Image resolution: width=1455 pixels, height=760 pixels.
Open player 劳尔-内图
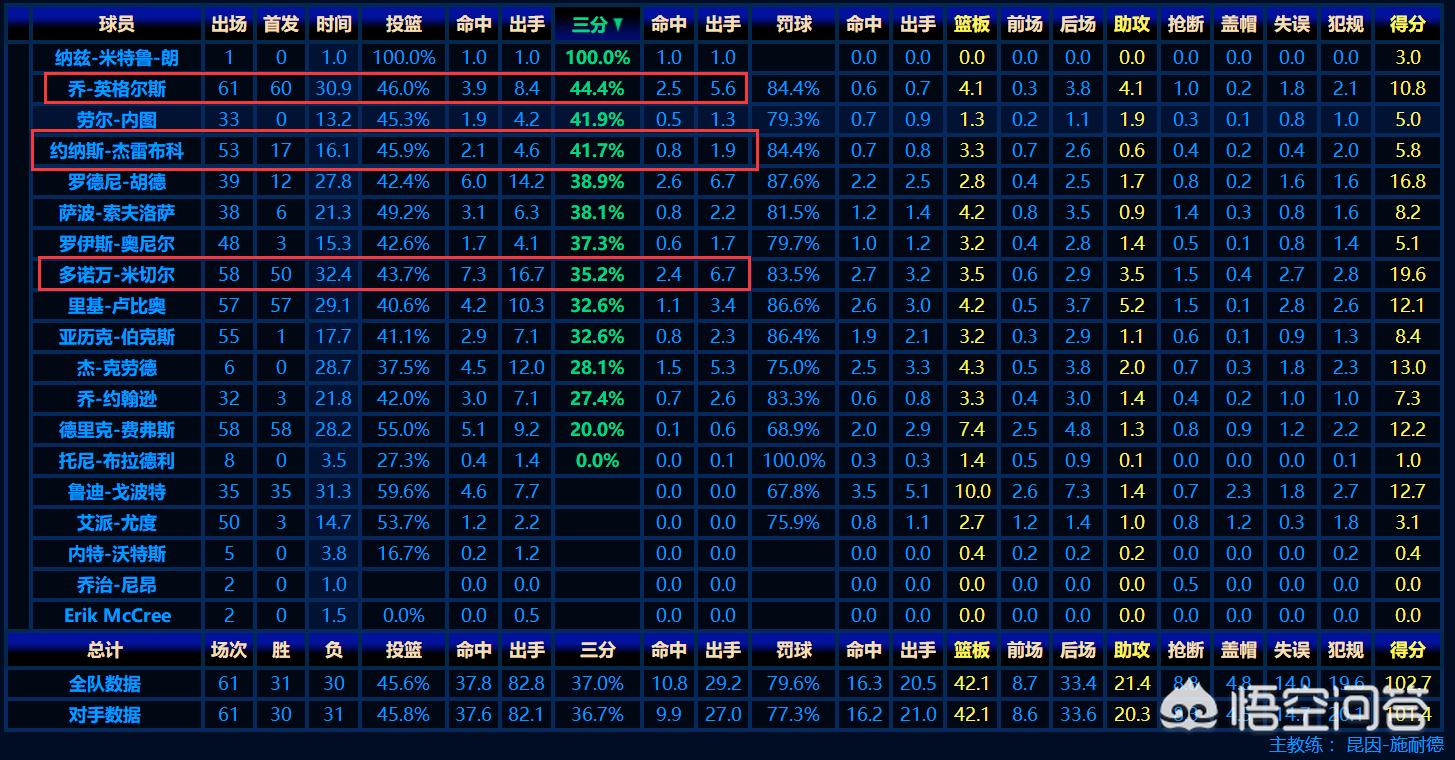117,120
